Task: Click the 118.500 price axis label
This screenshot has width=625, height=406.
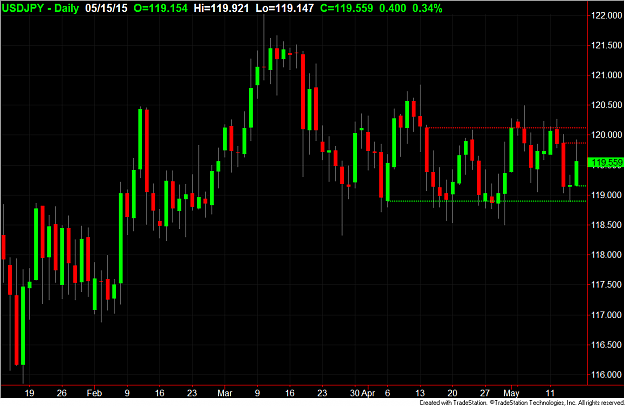Action: coord(606,225)
